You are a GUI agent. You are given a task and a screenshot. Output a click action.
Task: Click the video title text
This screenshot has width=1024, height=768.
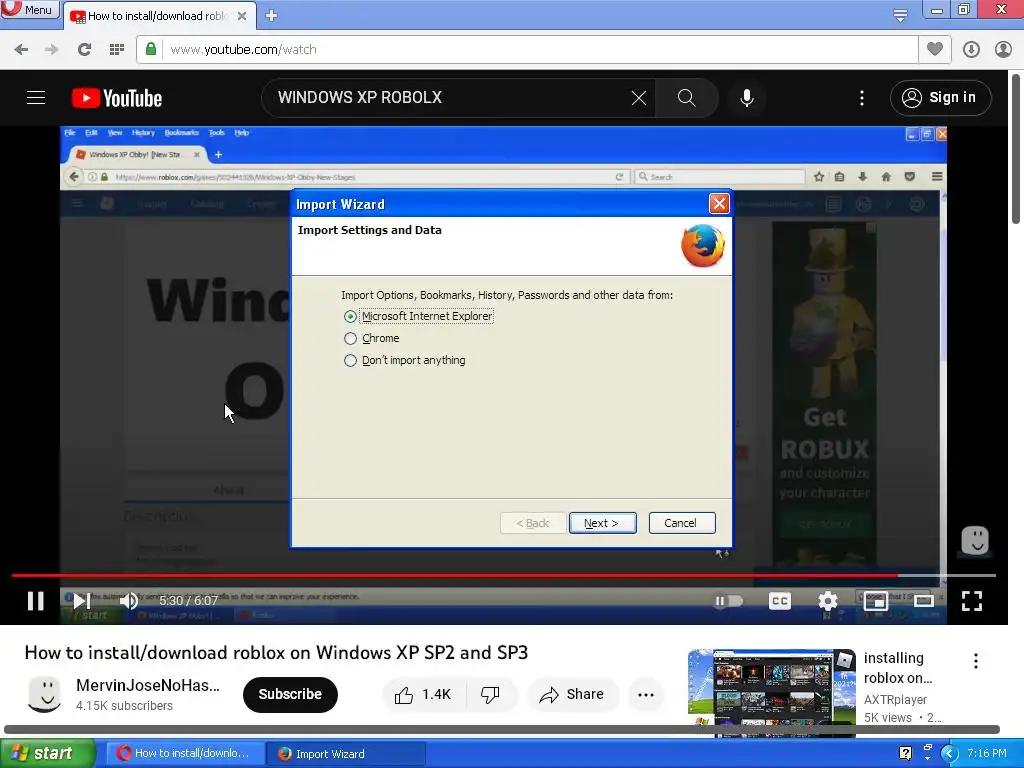tap(276, 652)
